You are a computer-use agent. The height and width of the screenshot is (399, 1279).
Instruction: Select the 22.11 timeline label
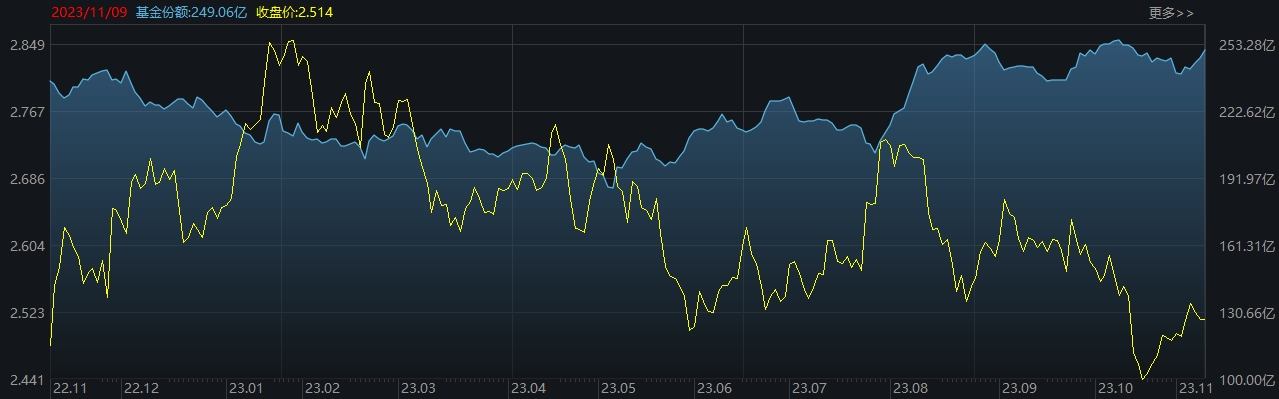pos(70,388)
